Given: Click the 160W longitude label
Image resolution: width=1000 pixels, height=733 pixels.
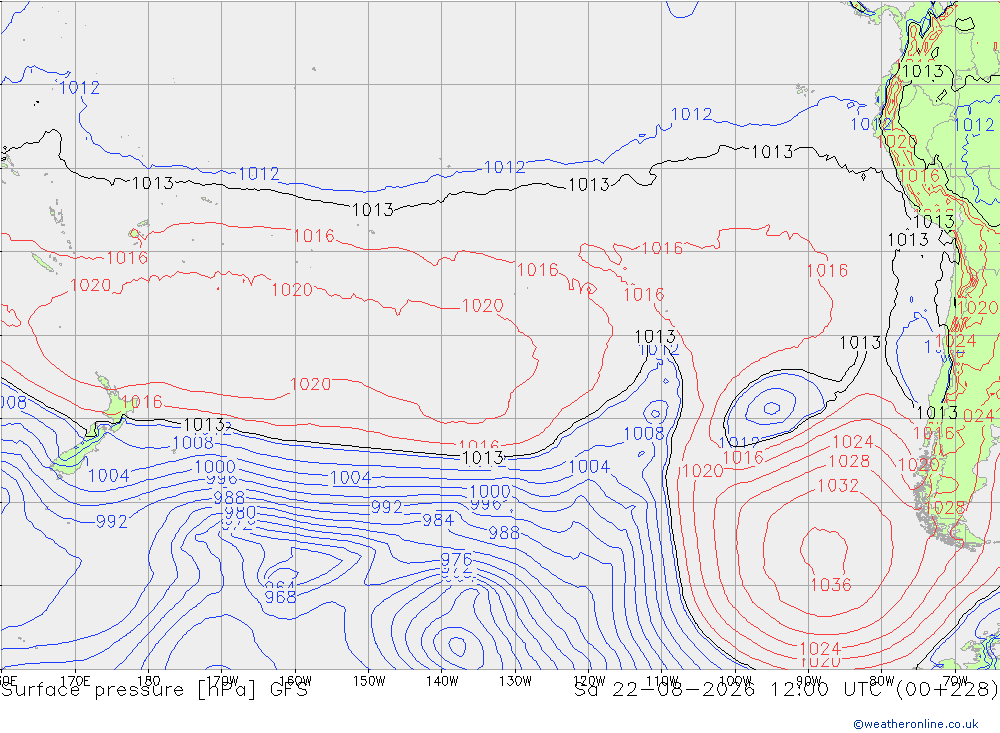Looking at the screenshot, I should click(295, 681).
